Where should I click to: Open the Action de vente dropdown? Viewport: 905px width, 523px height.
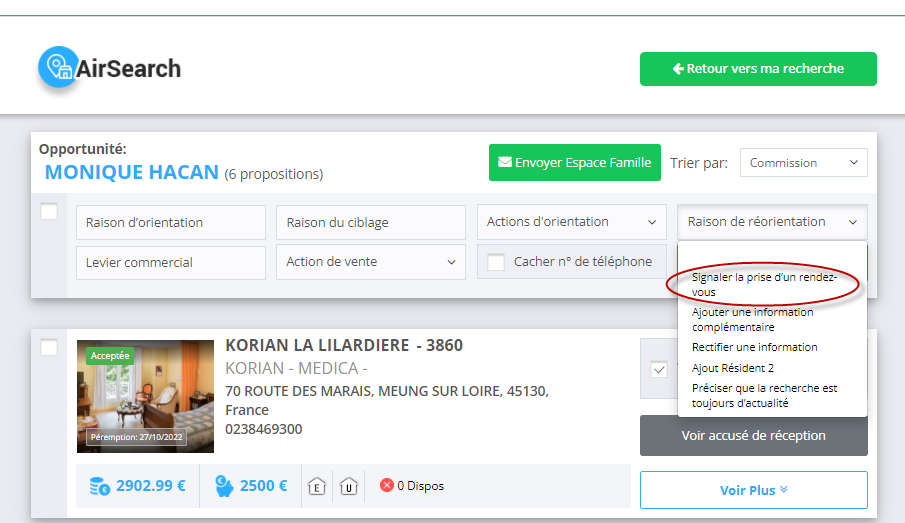(371, 262)
